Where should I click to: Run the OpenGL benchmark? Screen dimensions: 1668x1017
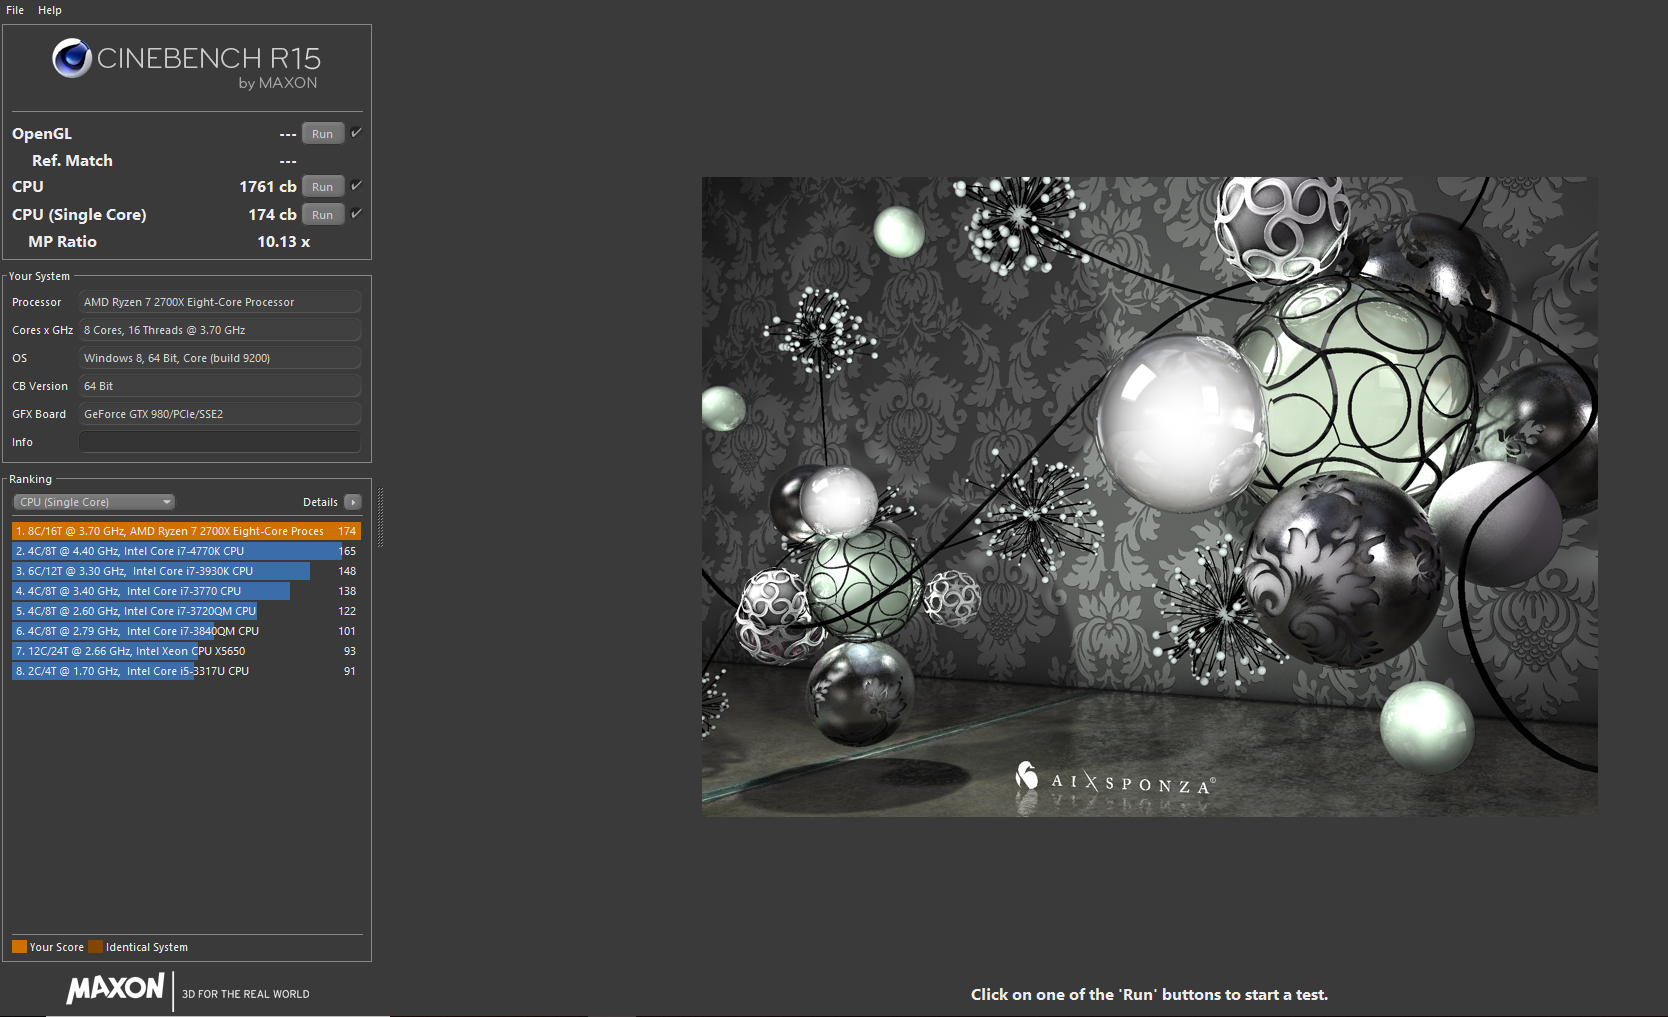pyautogui.click(x=322, y=133)
